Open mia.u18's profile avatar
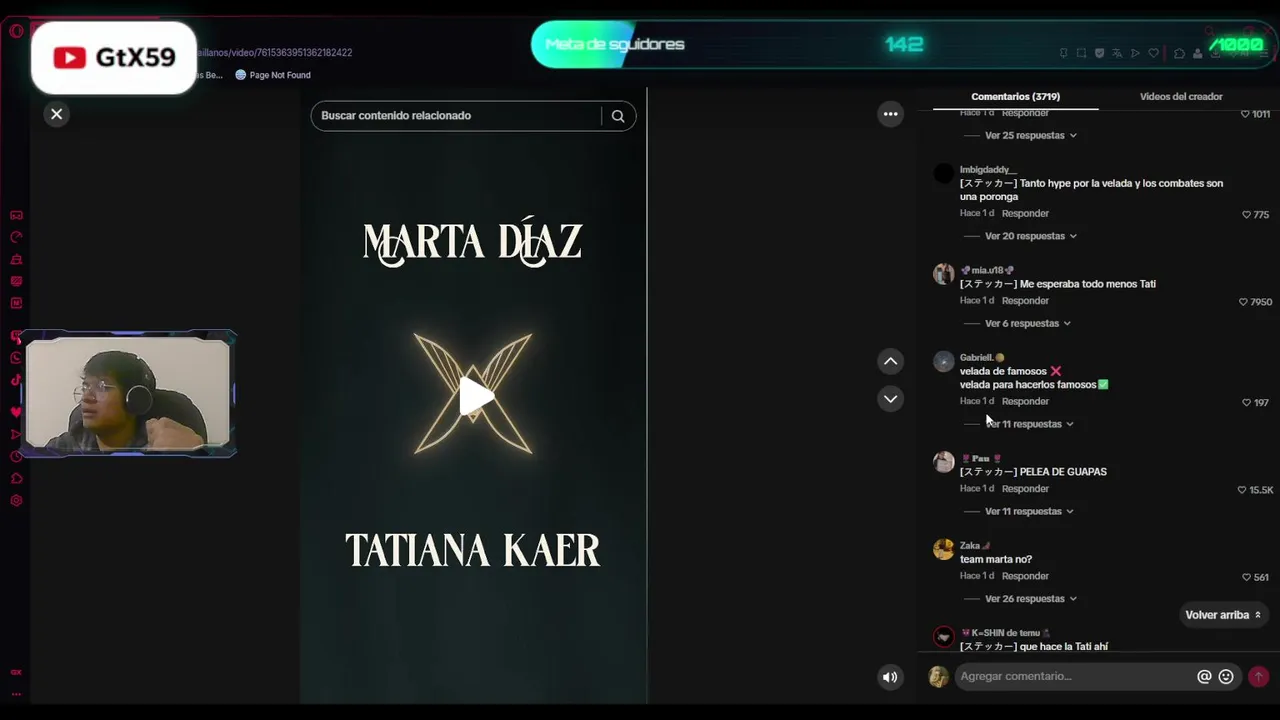Viewport: 1280px width, 720px height. [x=944, y=274]
